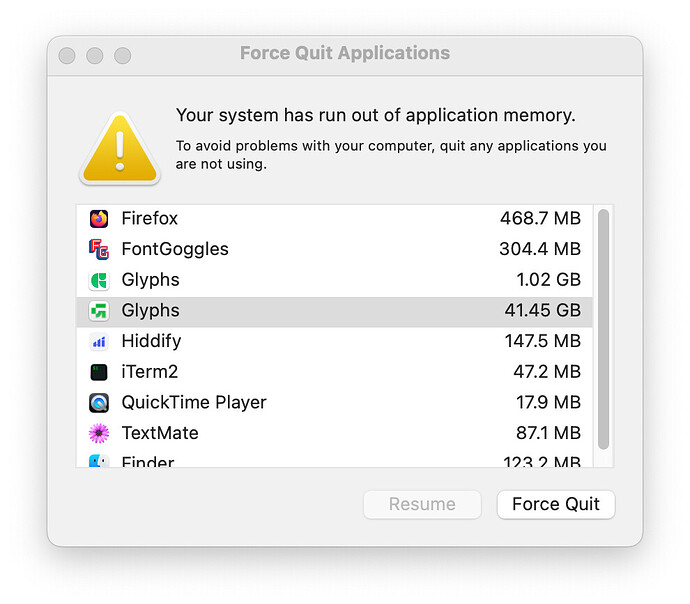Click the QuickTime Player icon
This screenshot has height=604, width=690.
pyautogui.click(x=99, y=403)
